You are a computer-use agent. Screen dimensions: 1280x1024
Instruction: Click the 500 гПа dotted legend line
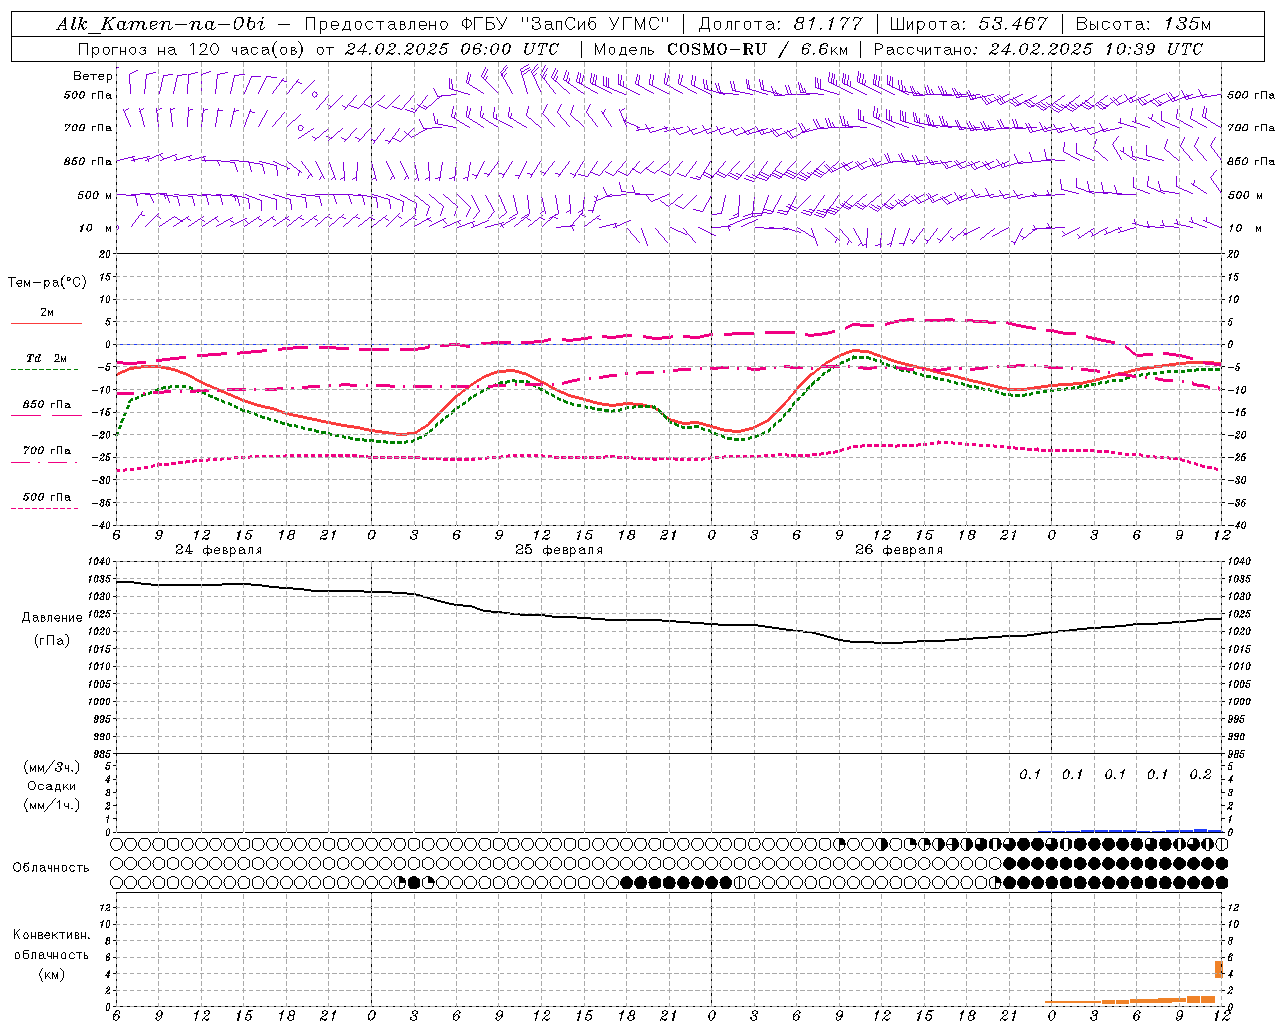(x=44, y=508)
